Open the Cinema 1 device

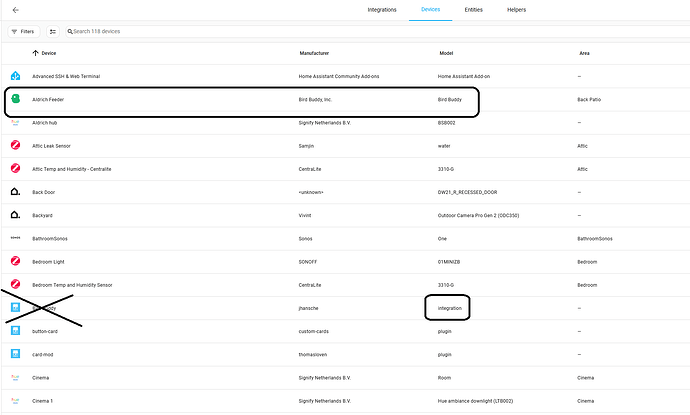(x=42, y=401)
